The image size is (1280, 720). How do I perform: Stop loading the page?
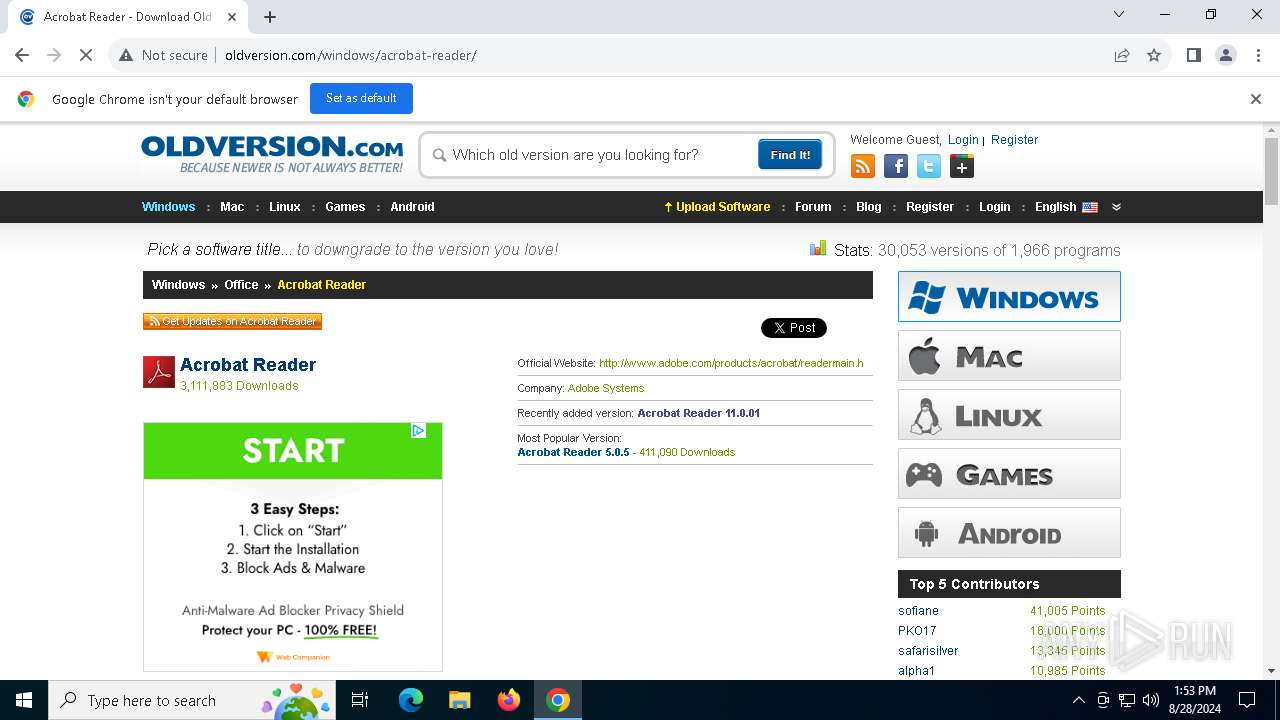click(x=86, y=55)
